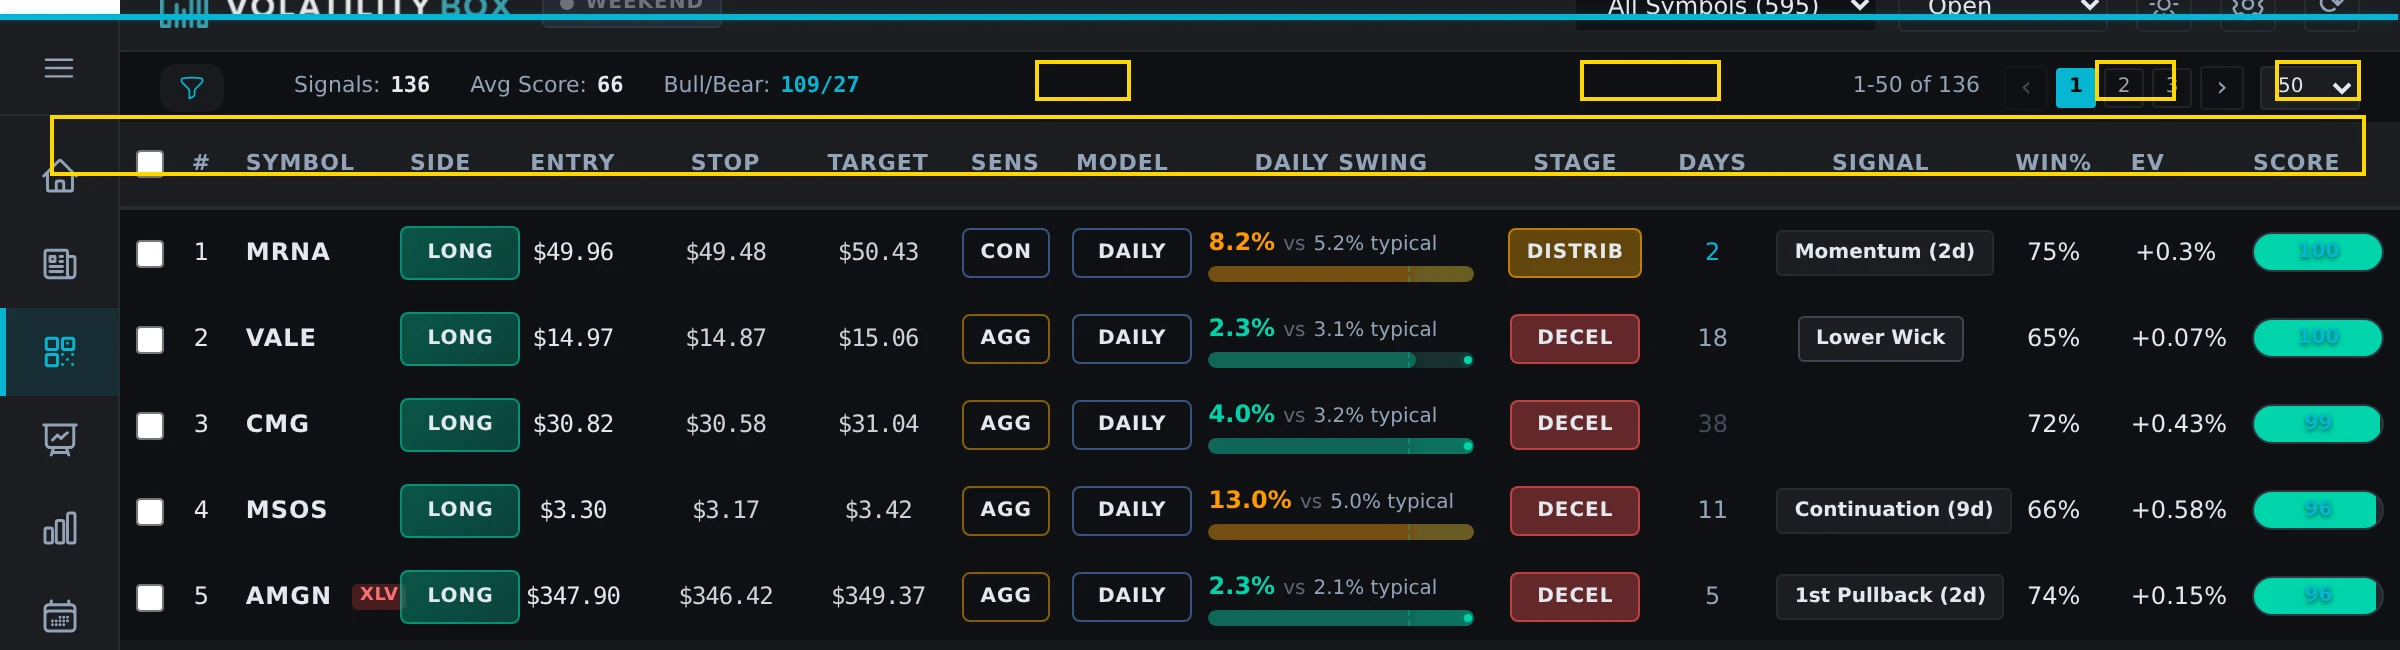Sort by the EV column header
Image resolution: width=2400 pixels, height=650 pixels.
[x=2147, y=162]
